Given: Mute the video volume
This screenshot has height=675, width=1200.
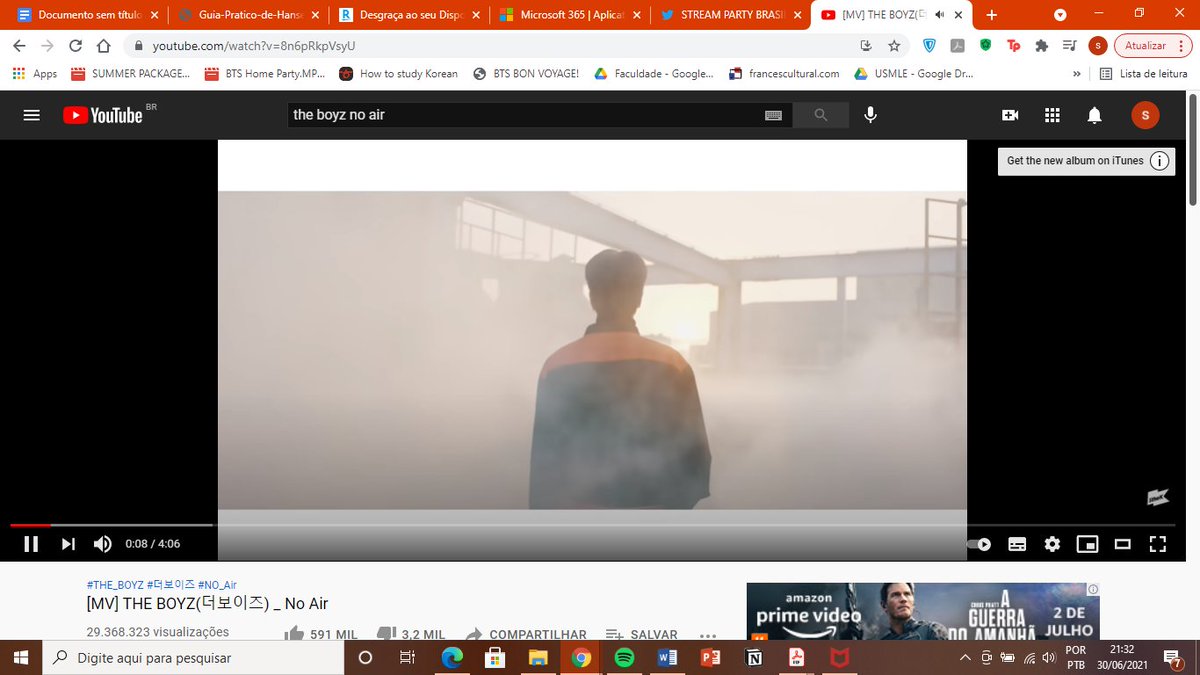Looking at the screenshot, I should click(103, 544).
